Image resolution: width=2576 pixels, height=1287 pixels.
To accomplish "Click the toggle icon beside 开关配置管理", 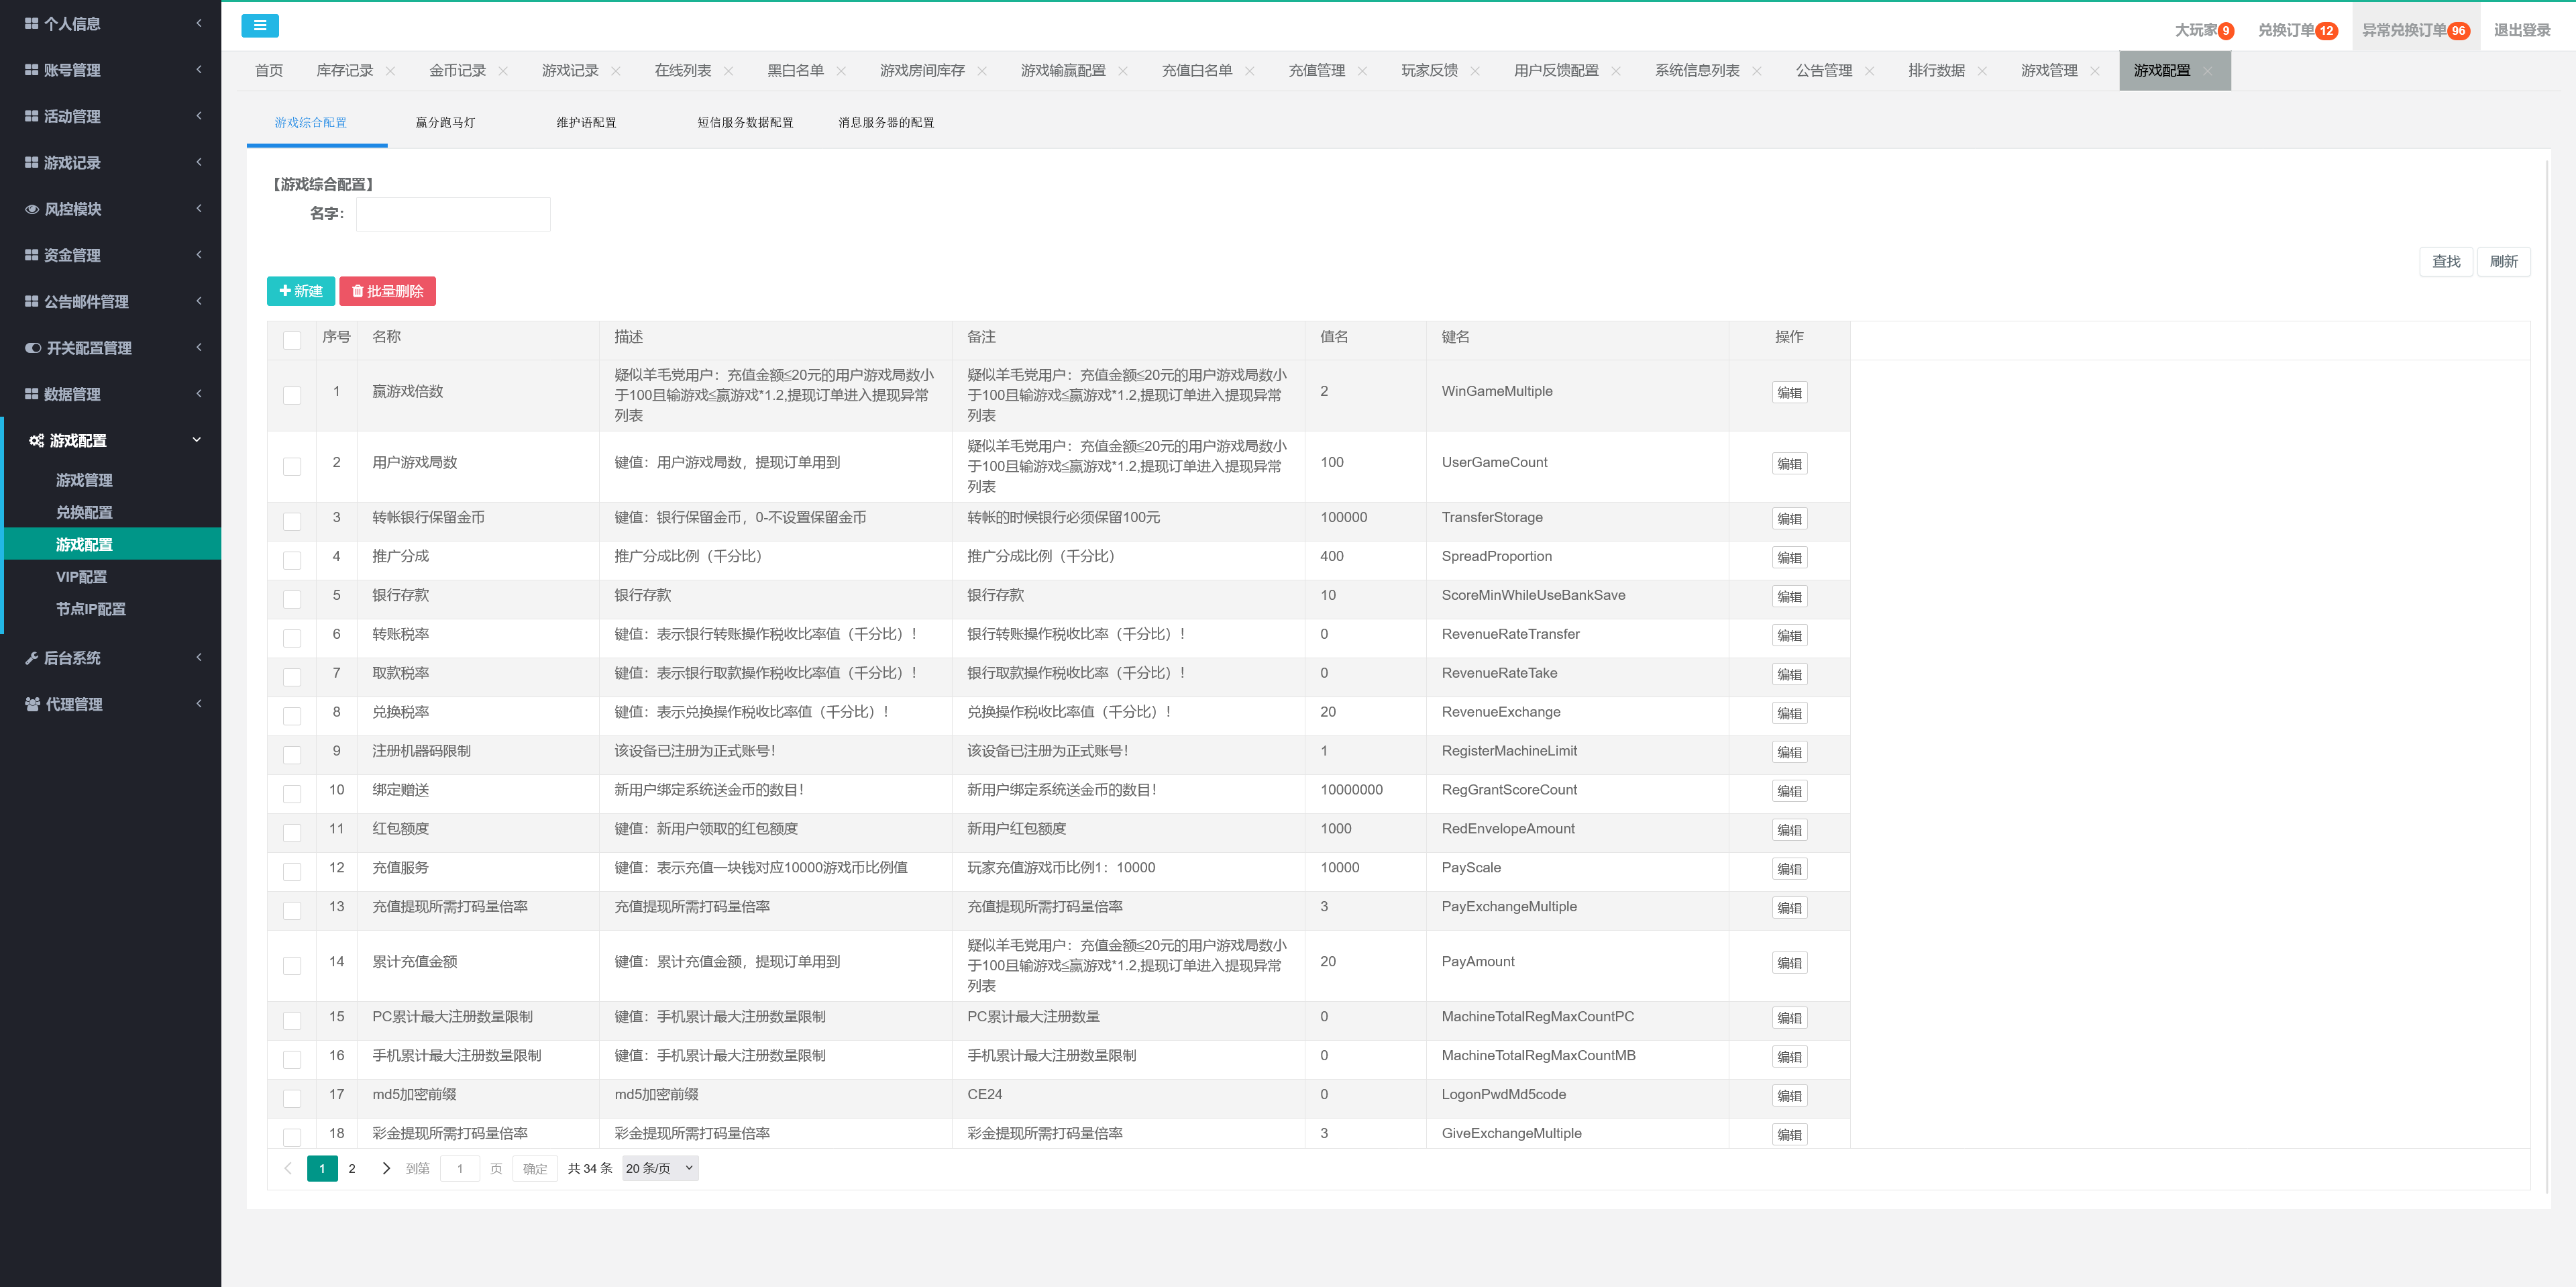I will coord(33,348).
